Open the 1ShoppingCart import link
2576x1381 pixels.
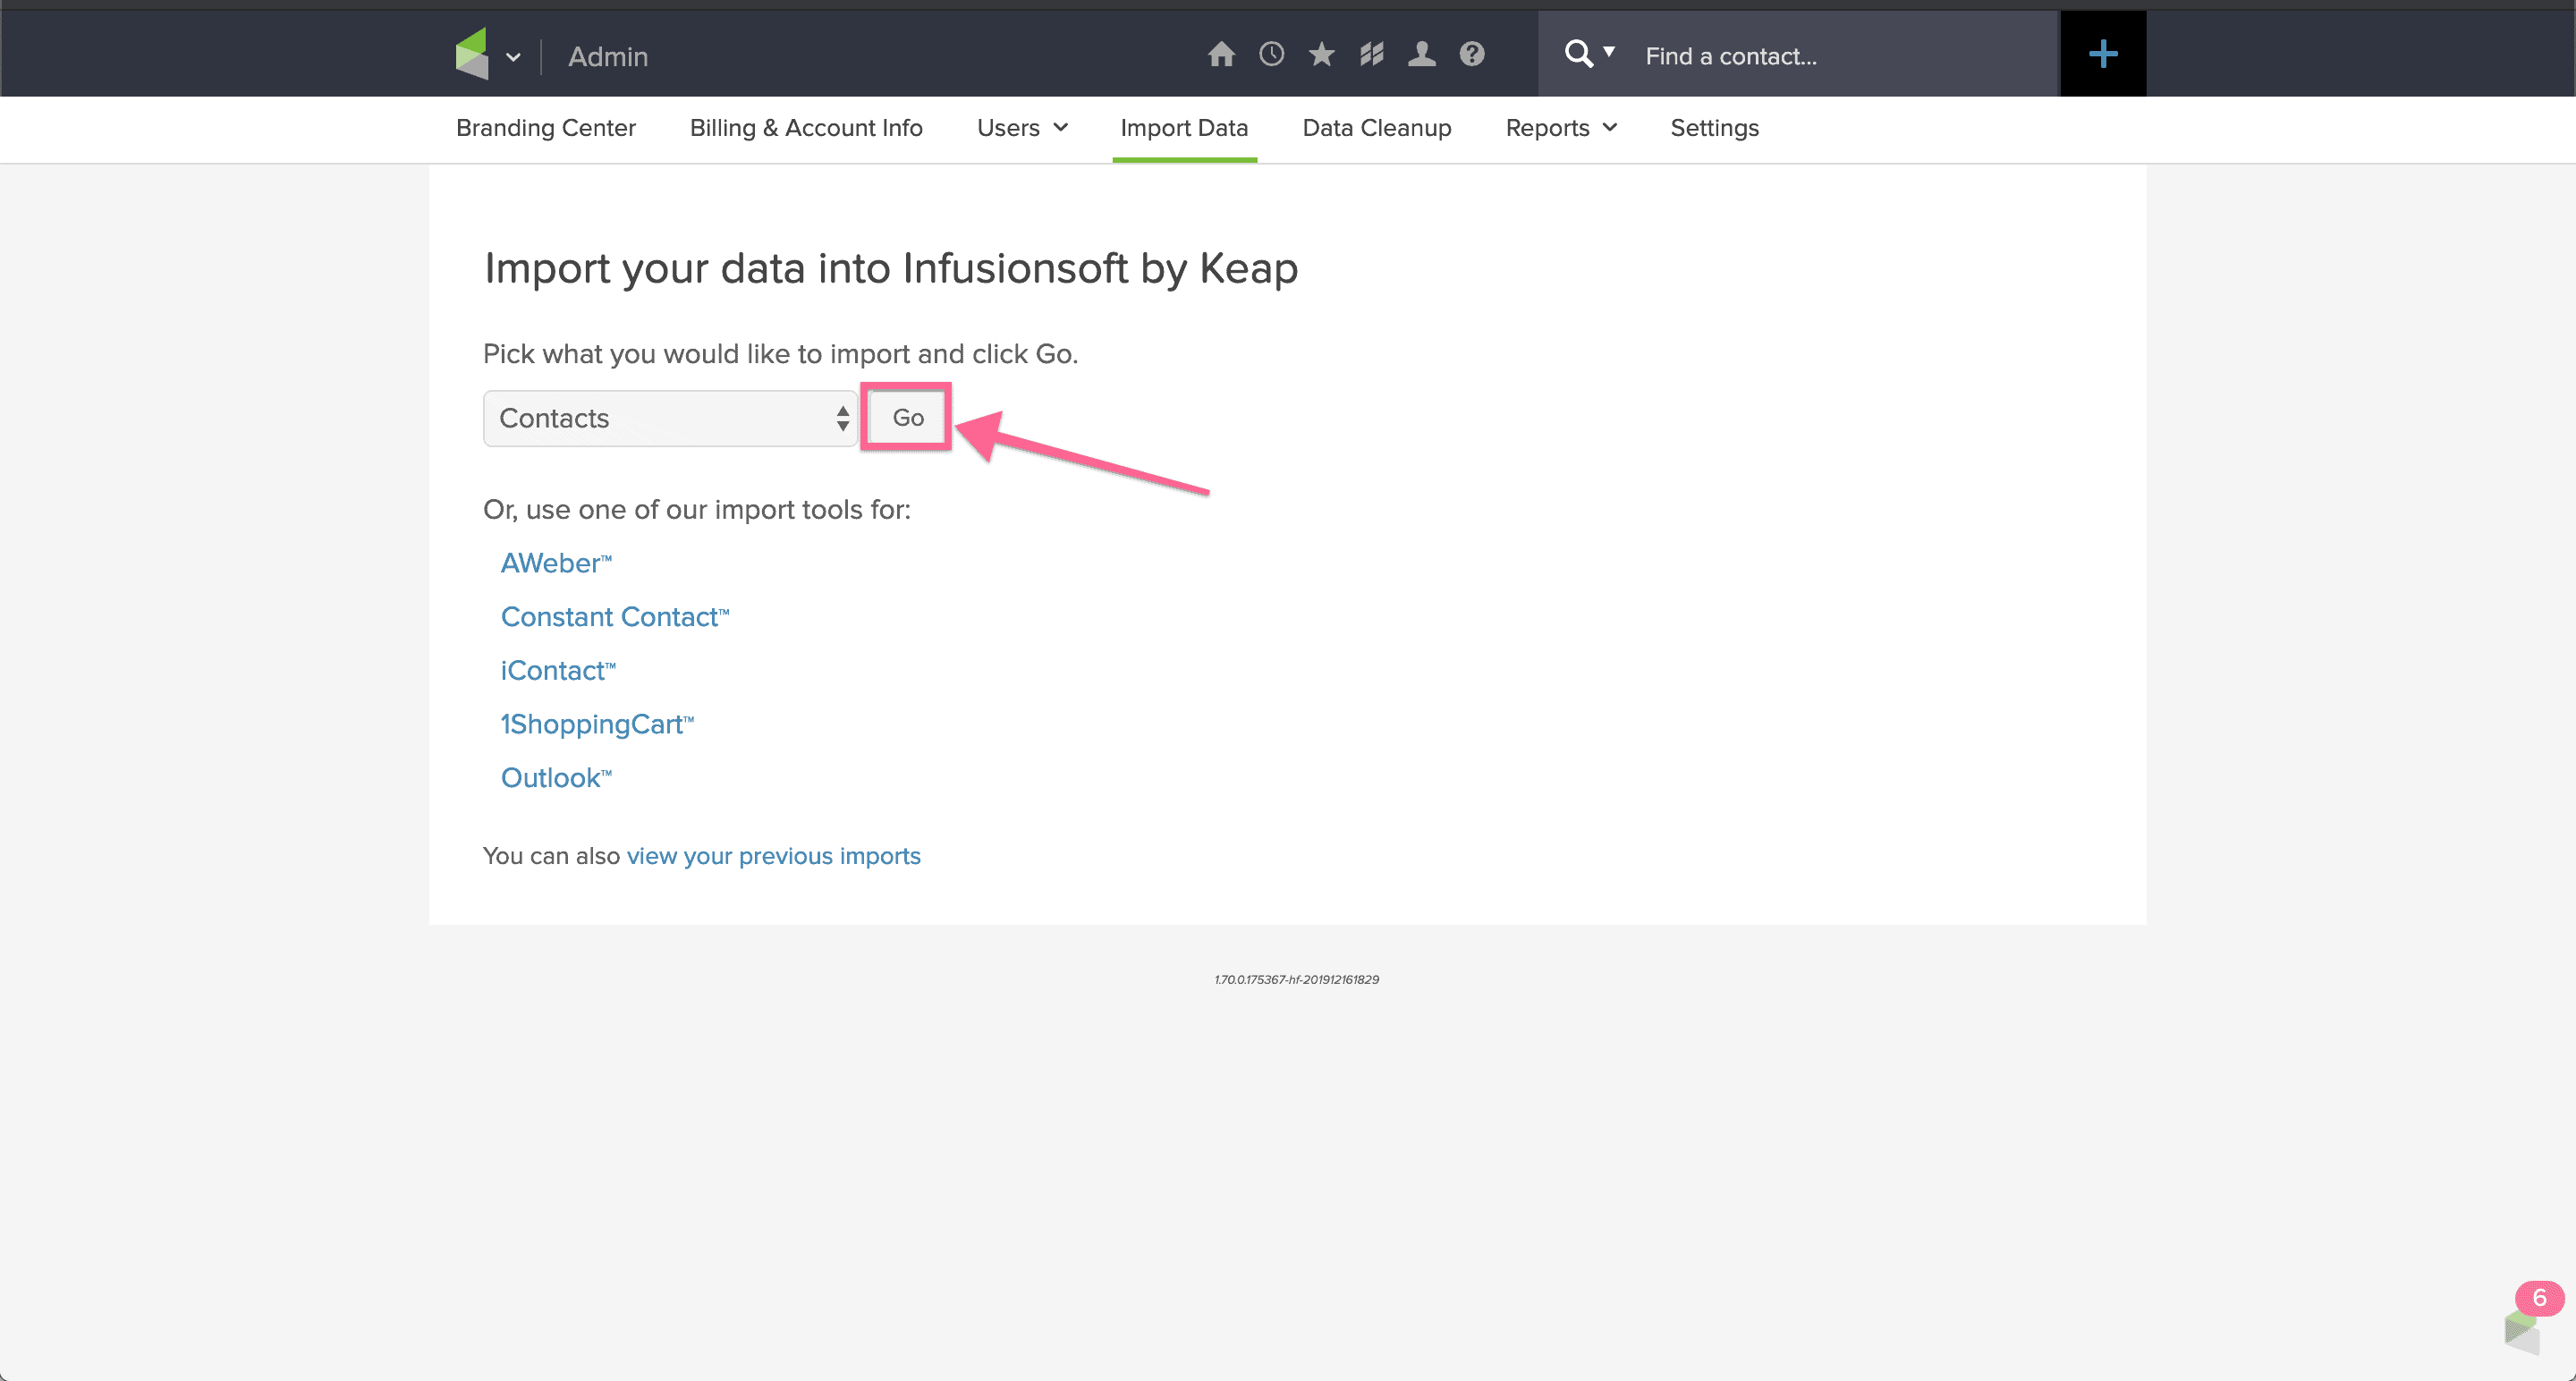pos(596,724)
